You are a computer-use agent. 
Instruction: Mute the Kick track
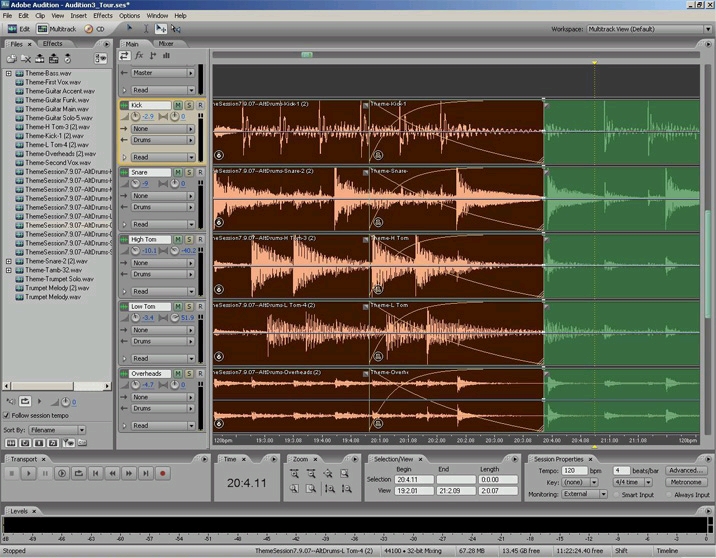(x=178, y=105)
